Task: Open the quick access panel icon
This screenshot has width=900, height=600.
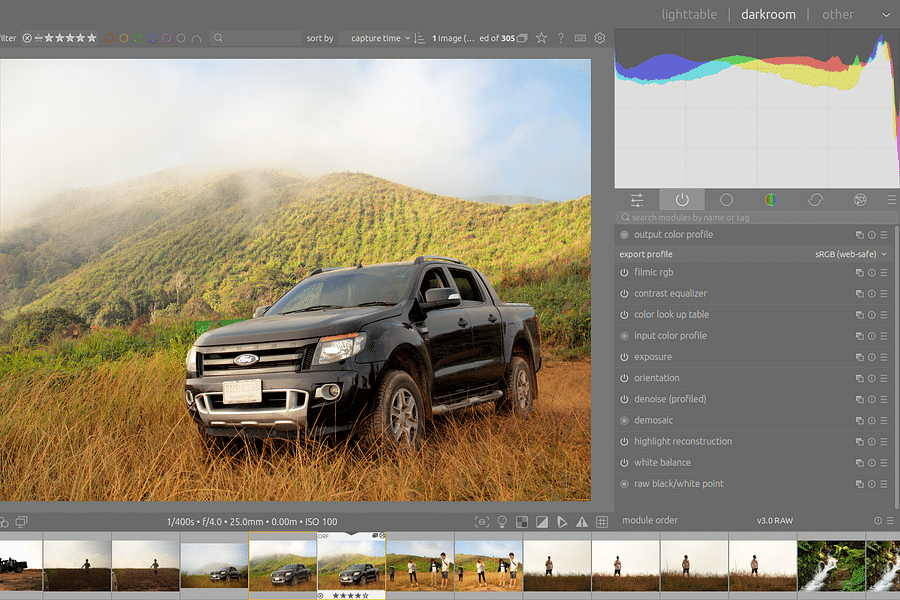Action: pyautogui.click(x=637, y=200)
